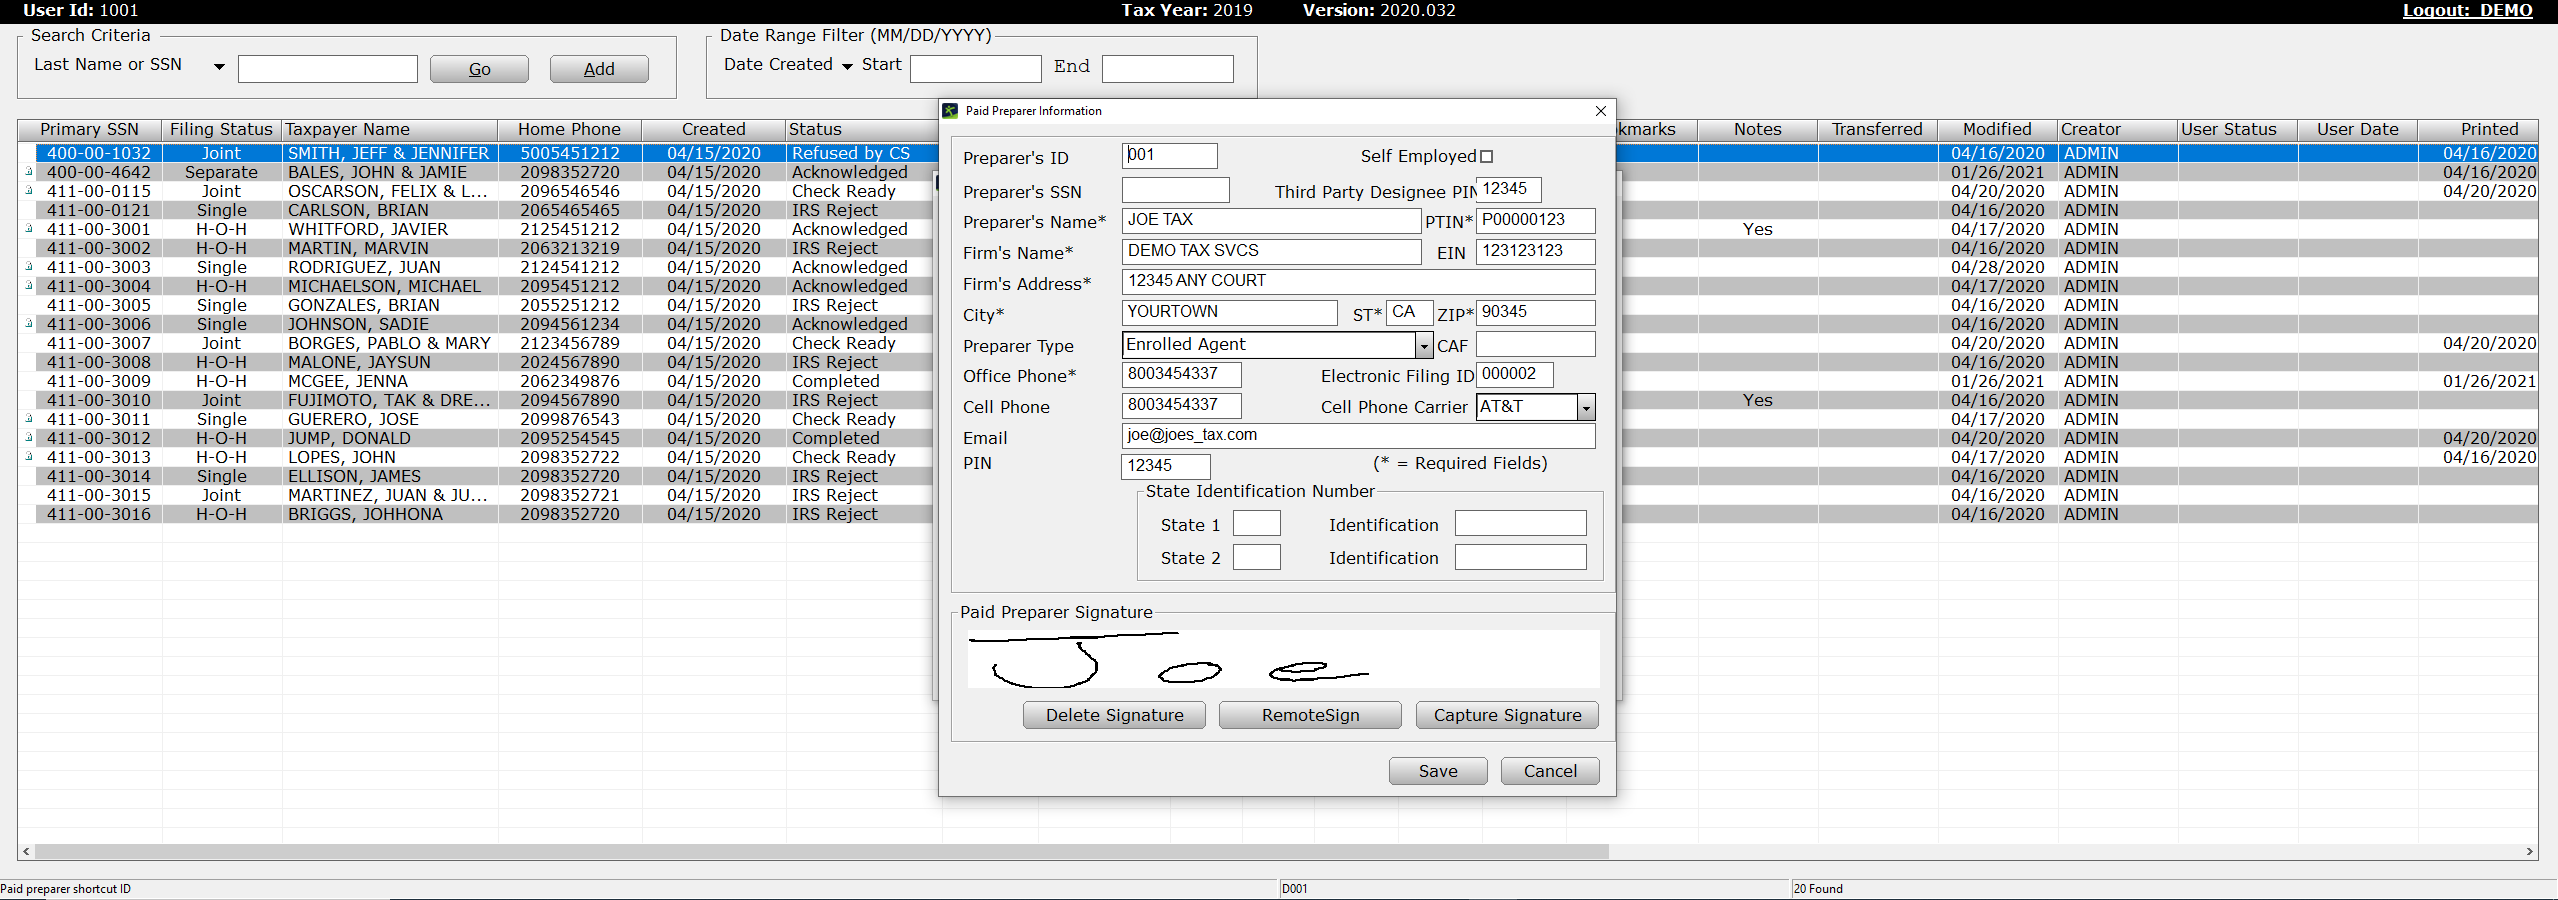Click lock icon beside RODRIGUEZ, JUAN row
The image size is (2558, 900).
[x=29, y=267]
